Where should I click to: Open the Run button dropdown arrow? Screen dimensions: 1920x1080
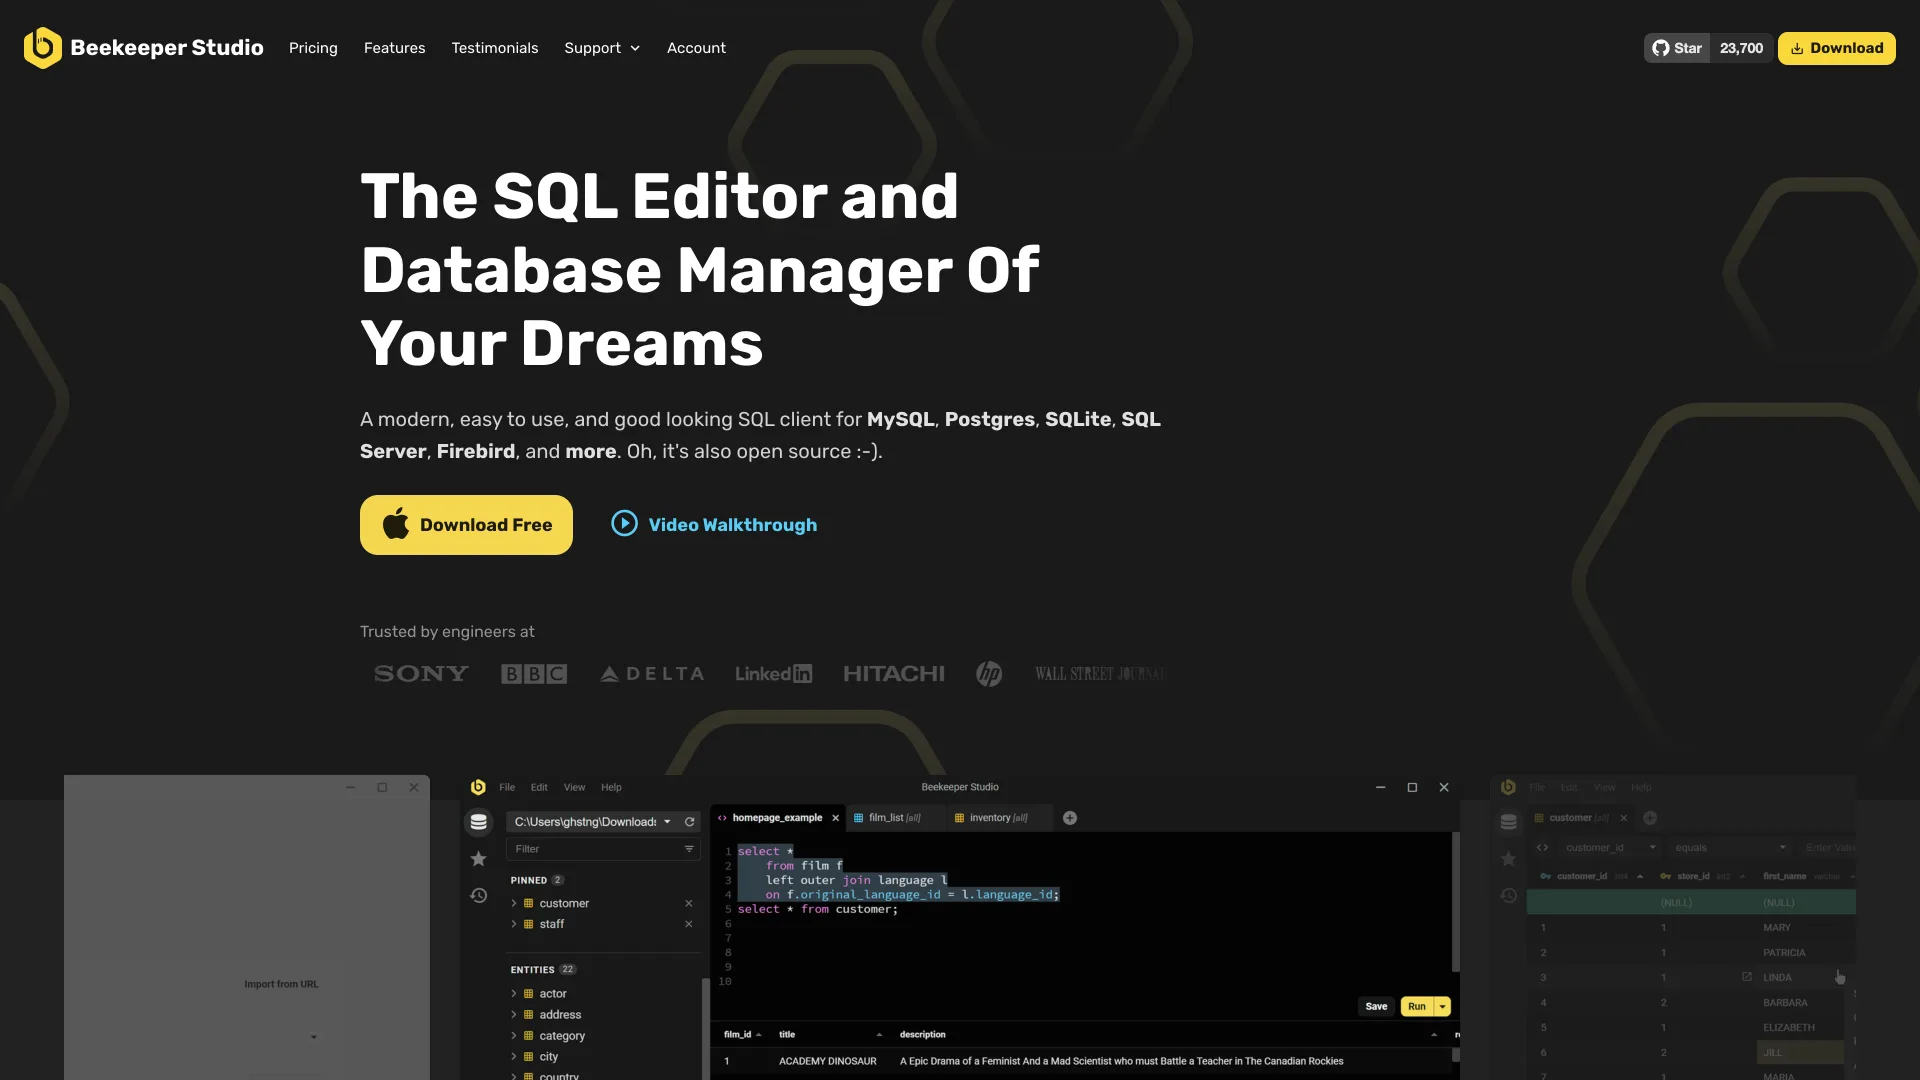pyautogui.click(x=1442, y=1007)
